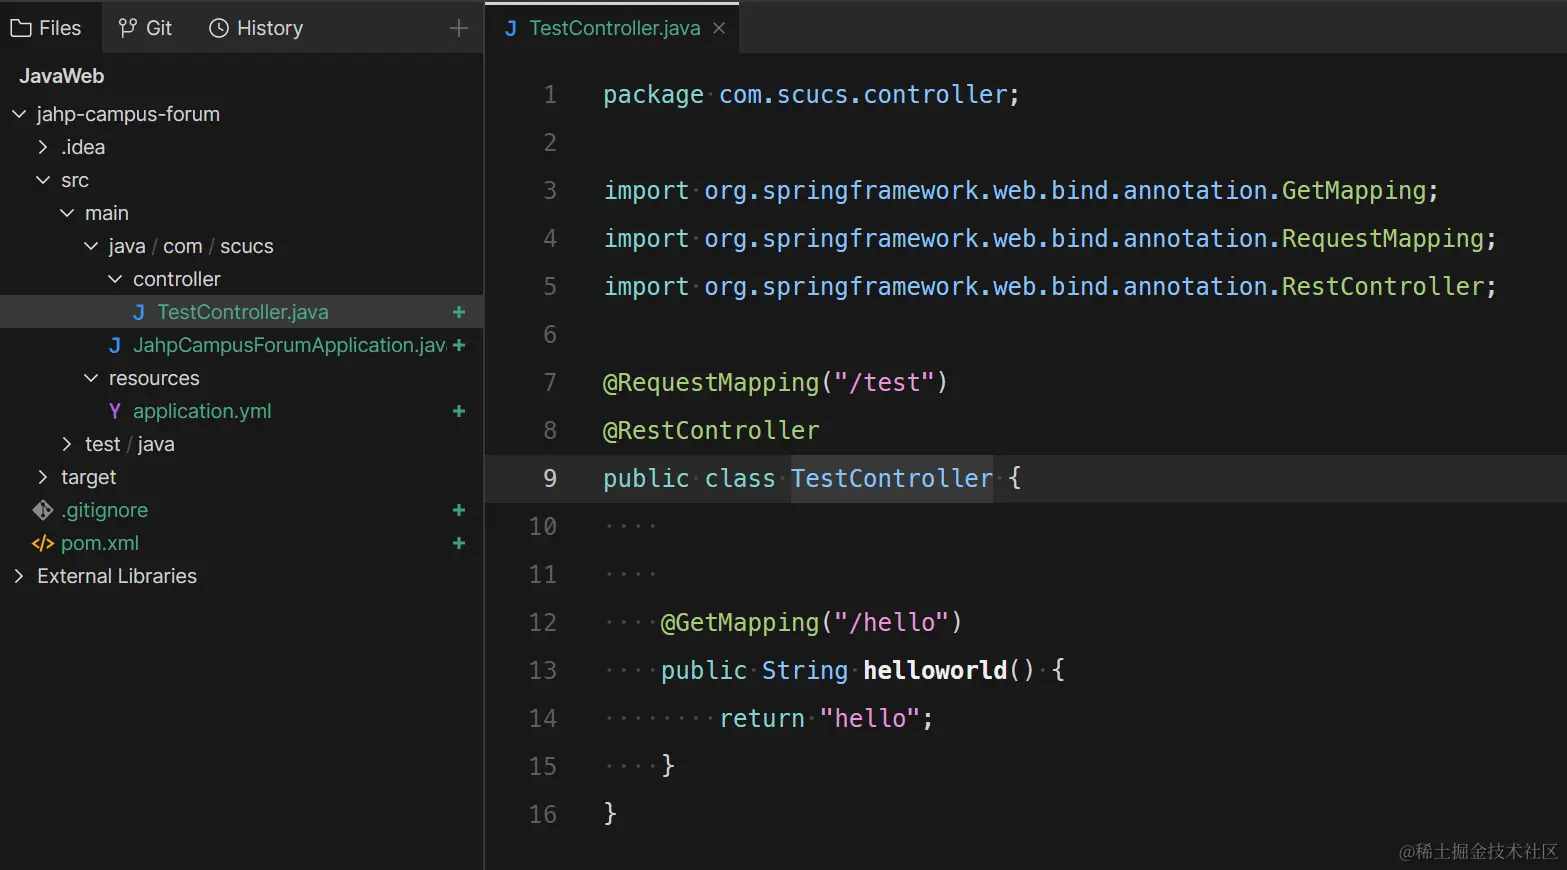This screenshot has width=1567, height=870.
Task: Close the TestController.java tab
Action: 718,28
